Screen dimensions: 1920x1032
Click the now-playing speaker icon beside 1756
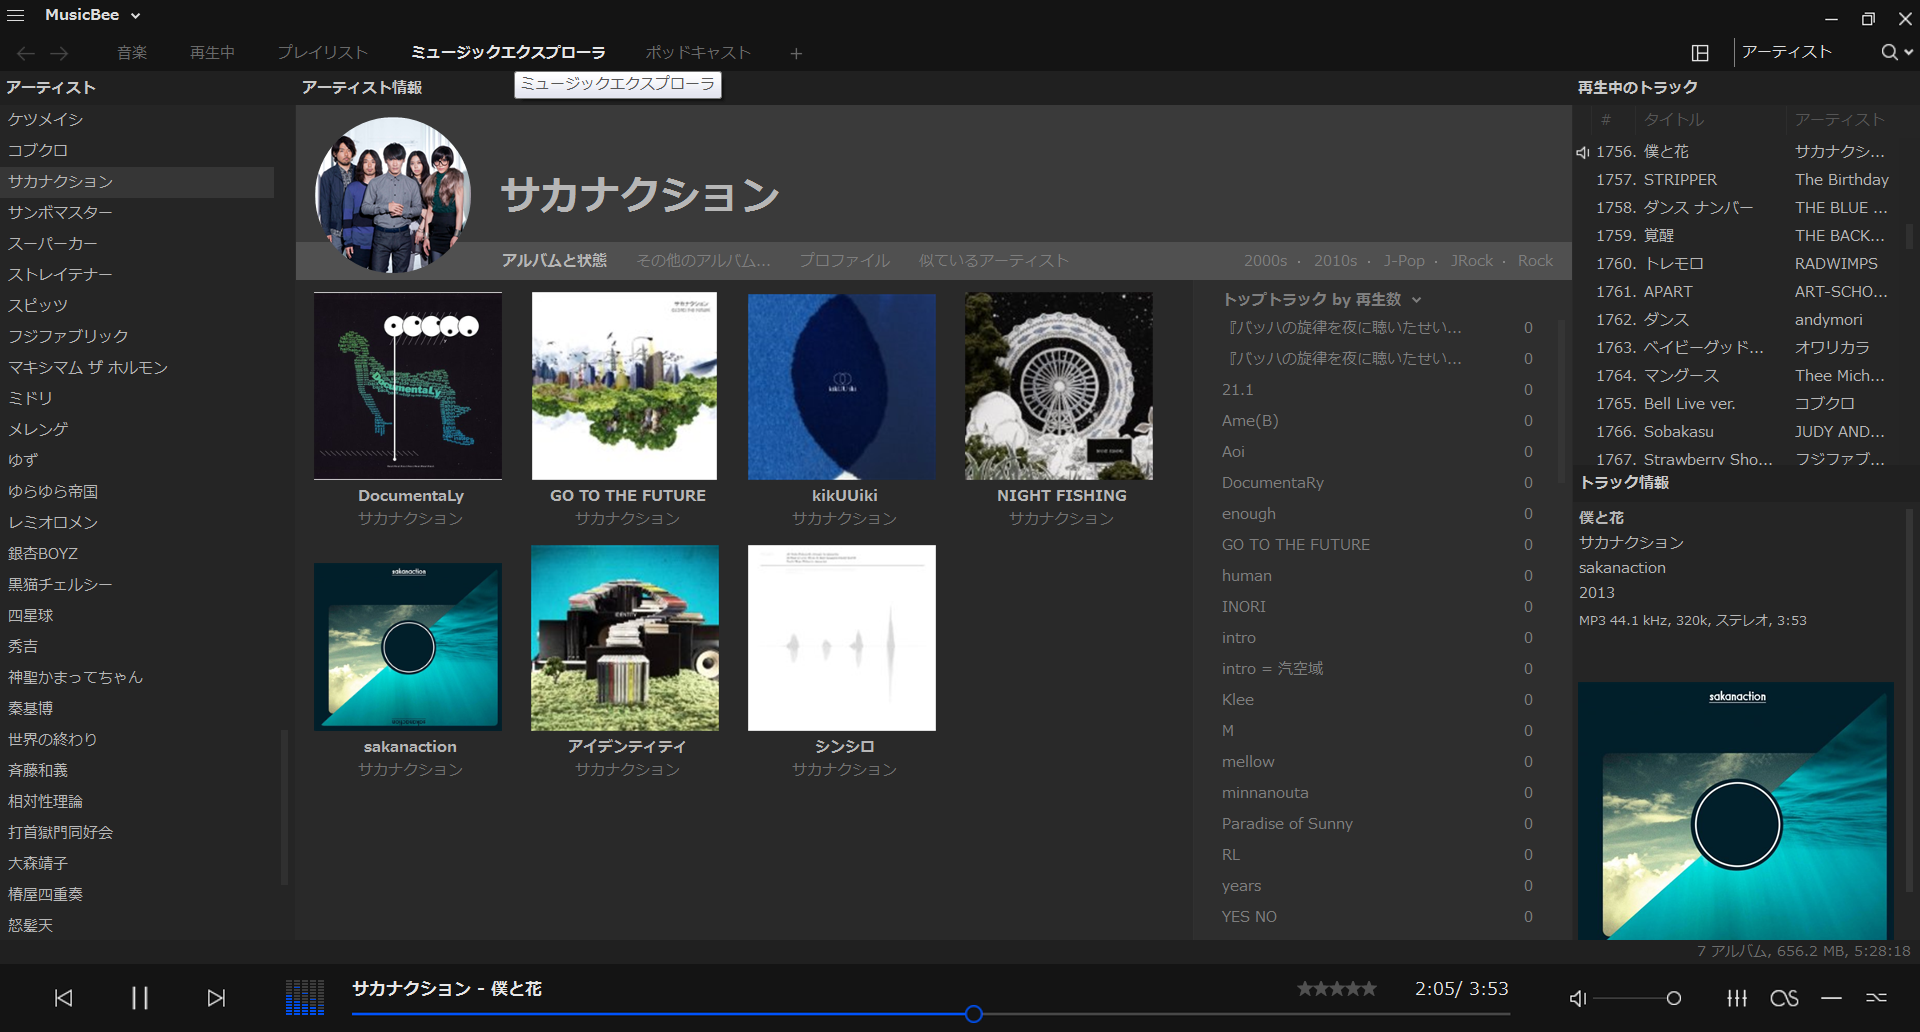(1583, 152)
